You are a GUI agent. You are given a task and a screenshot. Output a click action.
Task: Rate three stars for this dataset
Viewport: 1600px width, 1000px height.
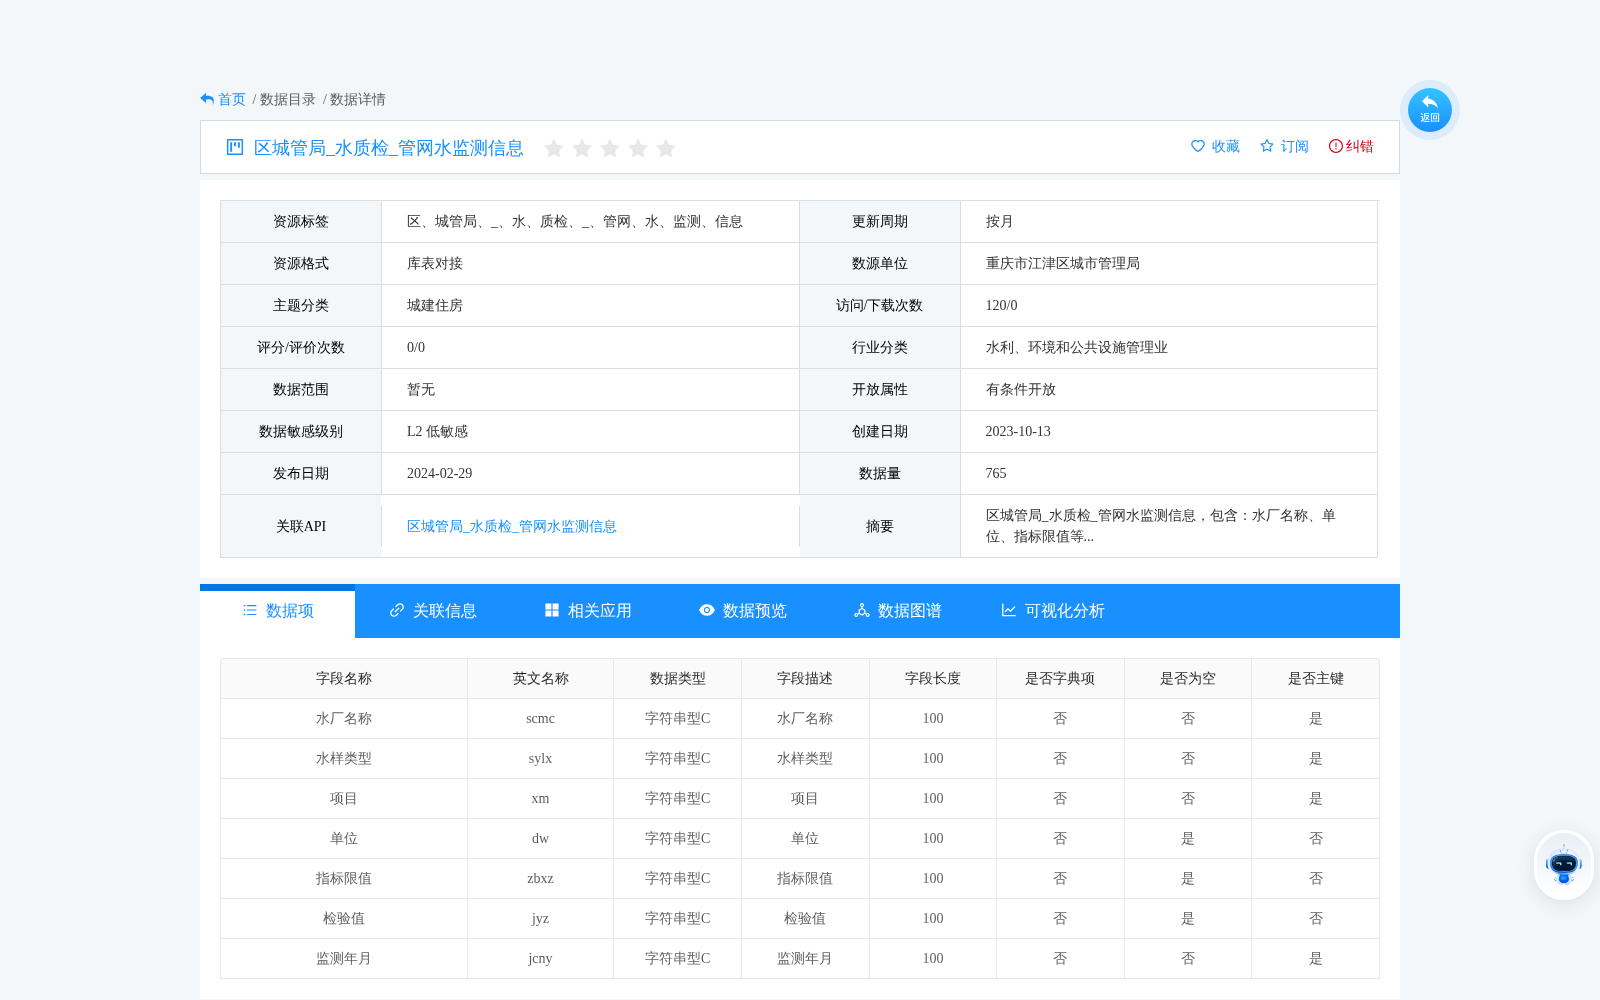[610, 148]
